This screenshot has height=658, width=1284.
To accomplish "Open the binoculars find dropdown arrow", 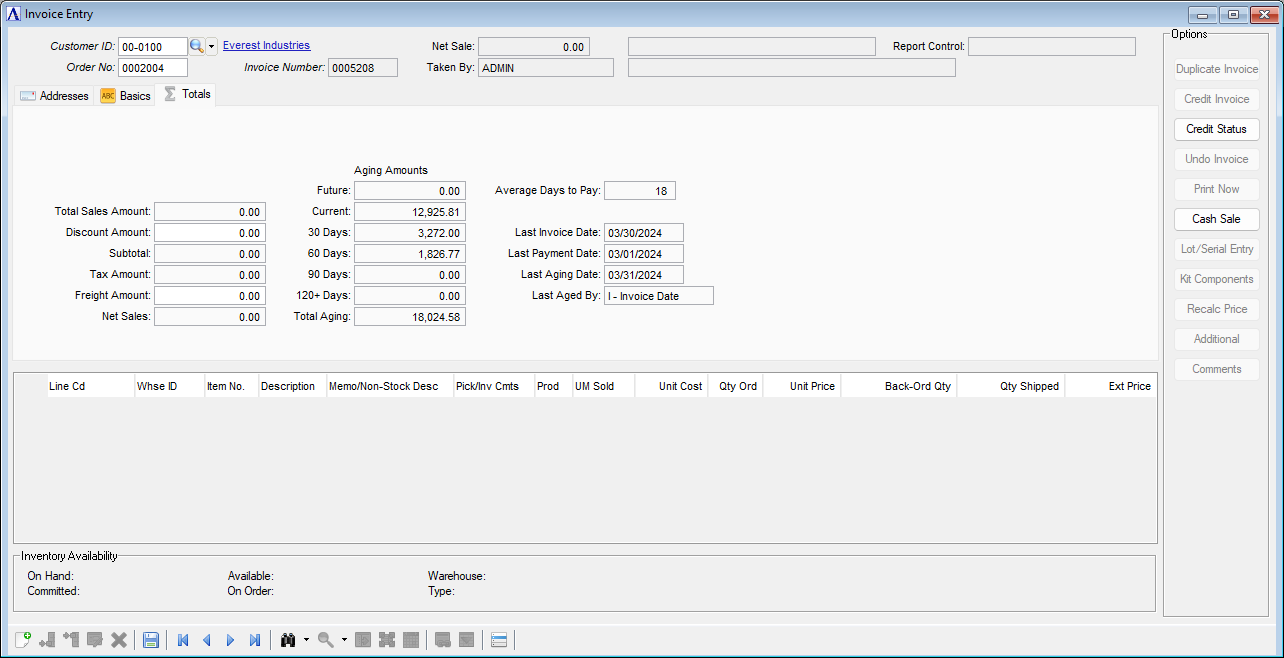I will [305, 640].
